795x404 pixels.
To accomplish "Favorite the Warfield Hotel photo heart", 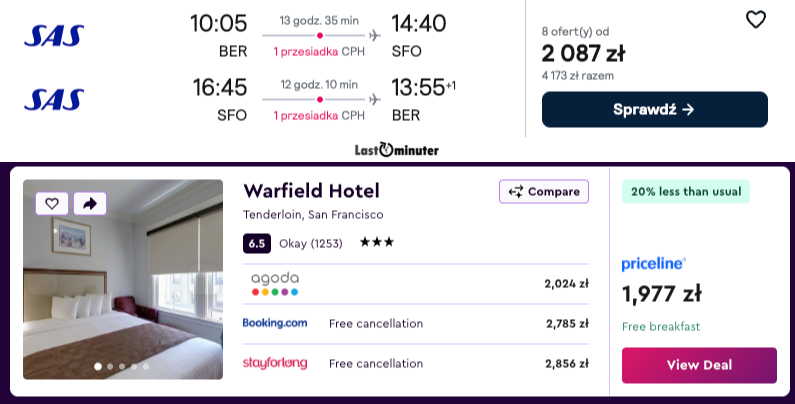I will click(52, 203).
